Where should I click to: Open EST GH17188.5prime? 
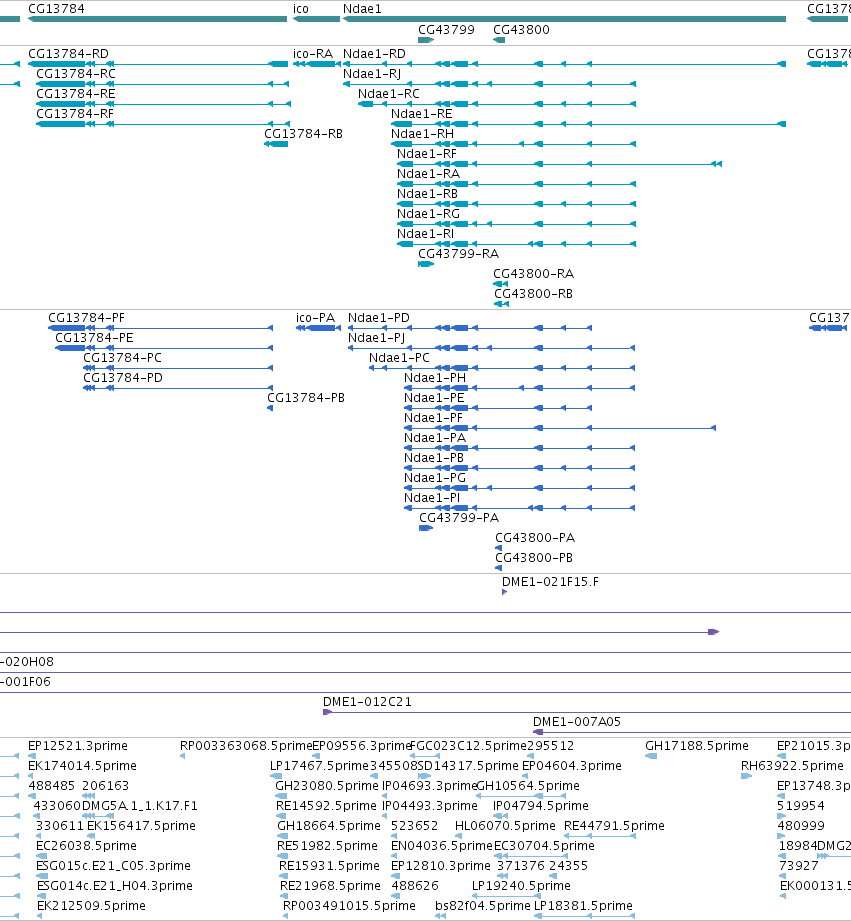coord(697,745)
